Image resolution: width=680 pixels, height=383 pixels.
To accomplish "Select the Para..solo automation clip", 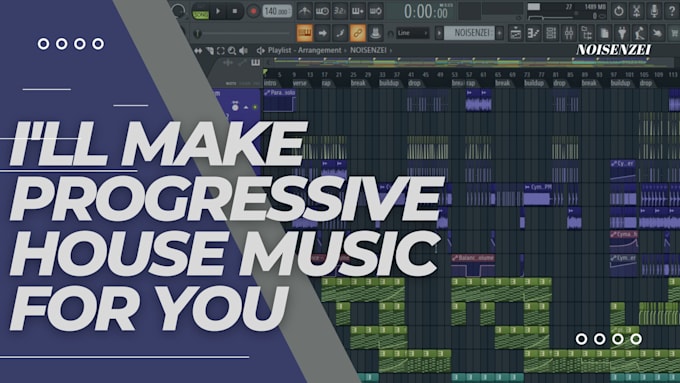I will pyautogui.click(x=279, y=100).
